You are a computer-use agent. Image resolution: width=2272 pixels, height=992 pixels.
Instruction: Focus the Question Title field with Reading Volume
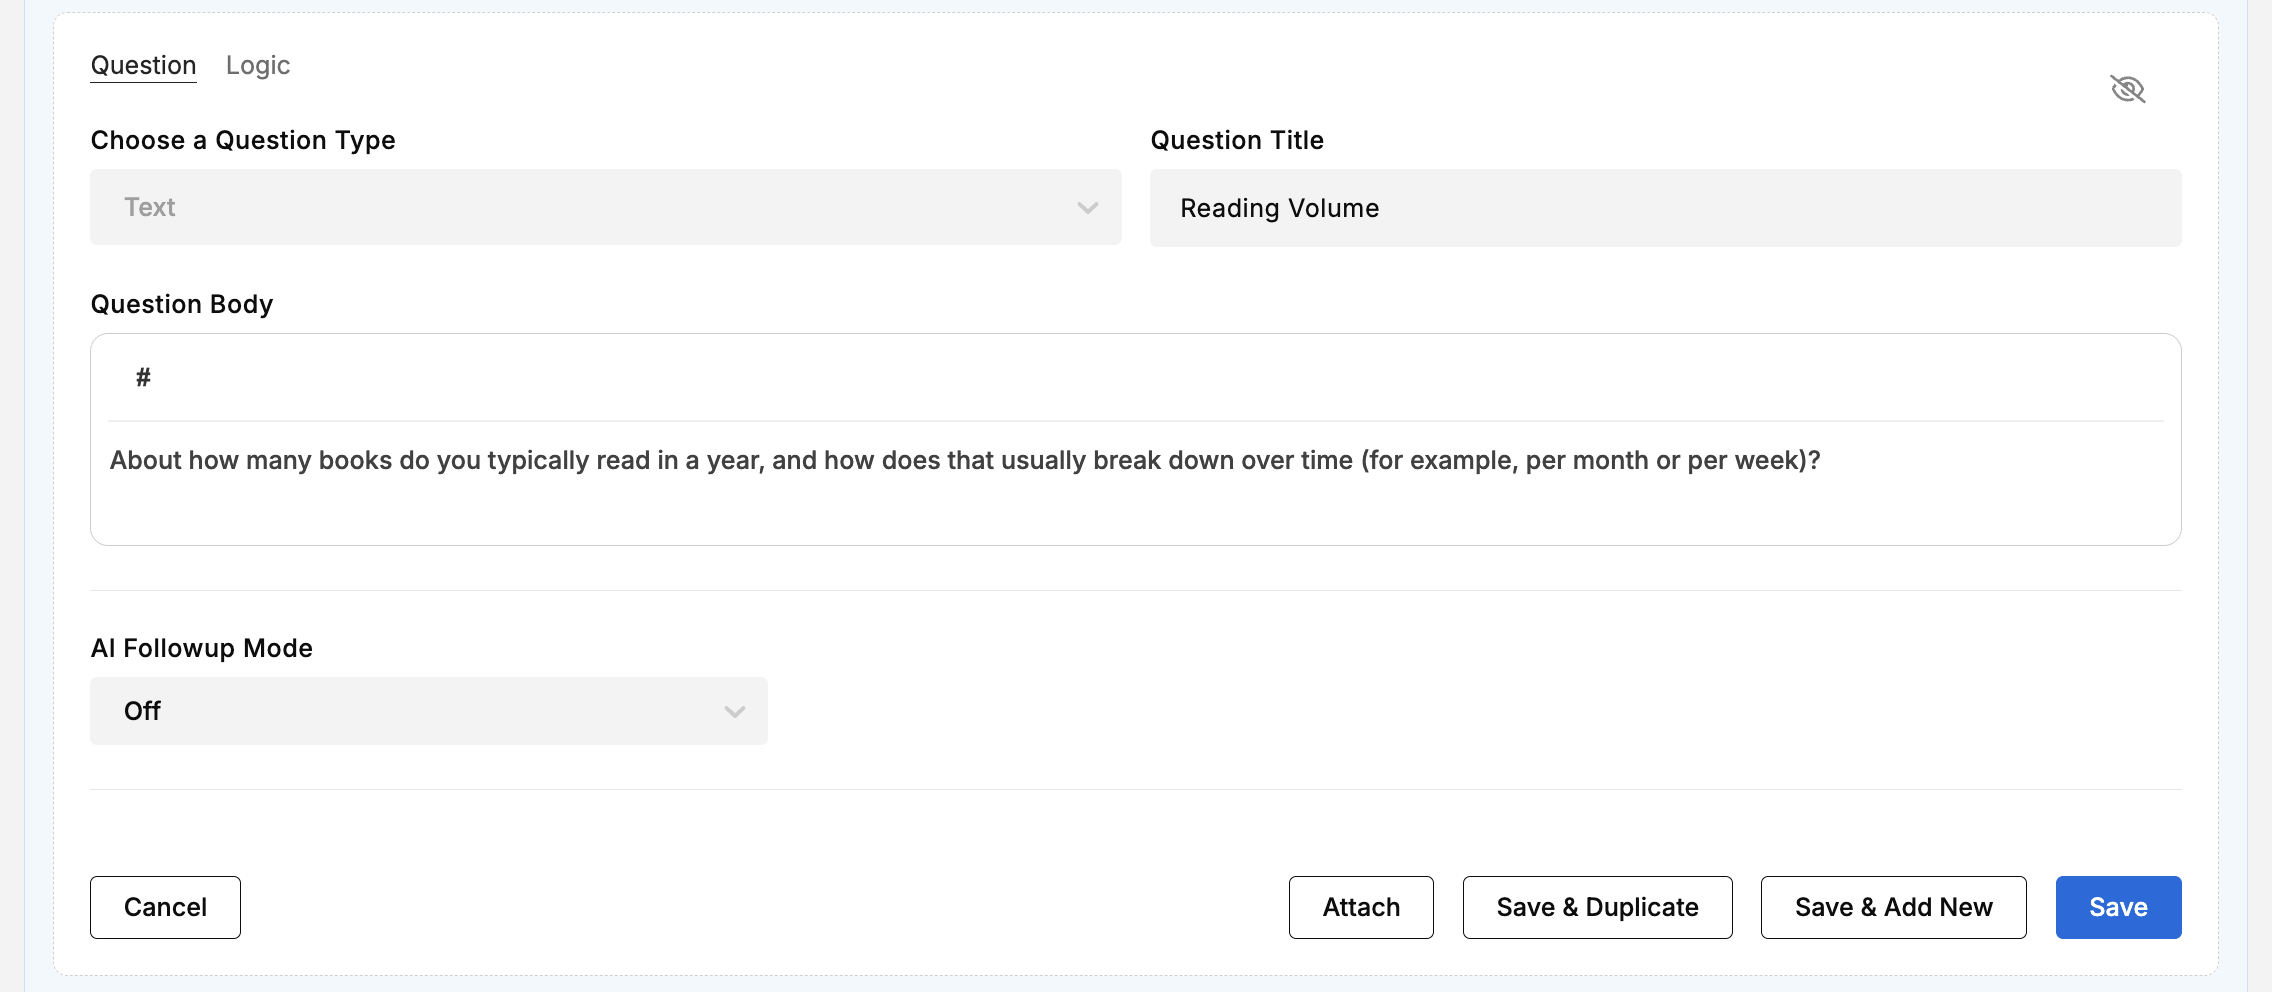(x=1665, y=208)
